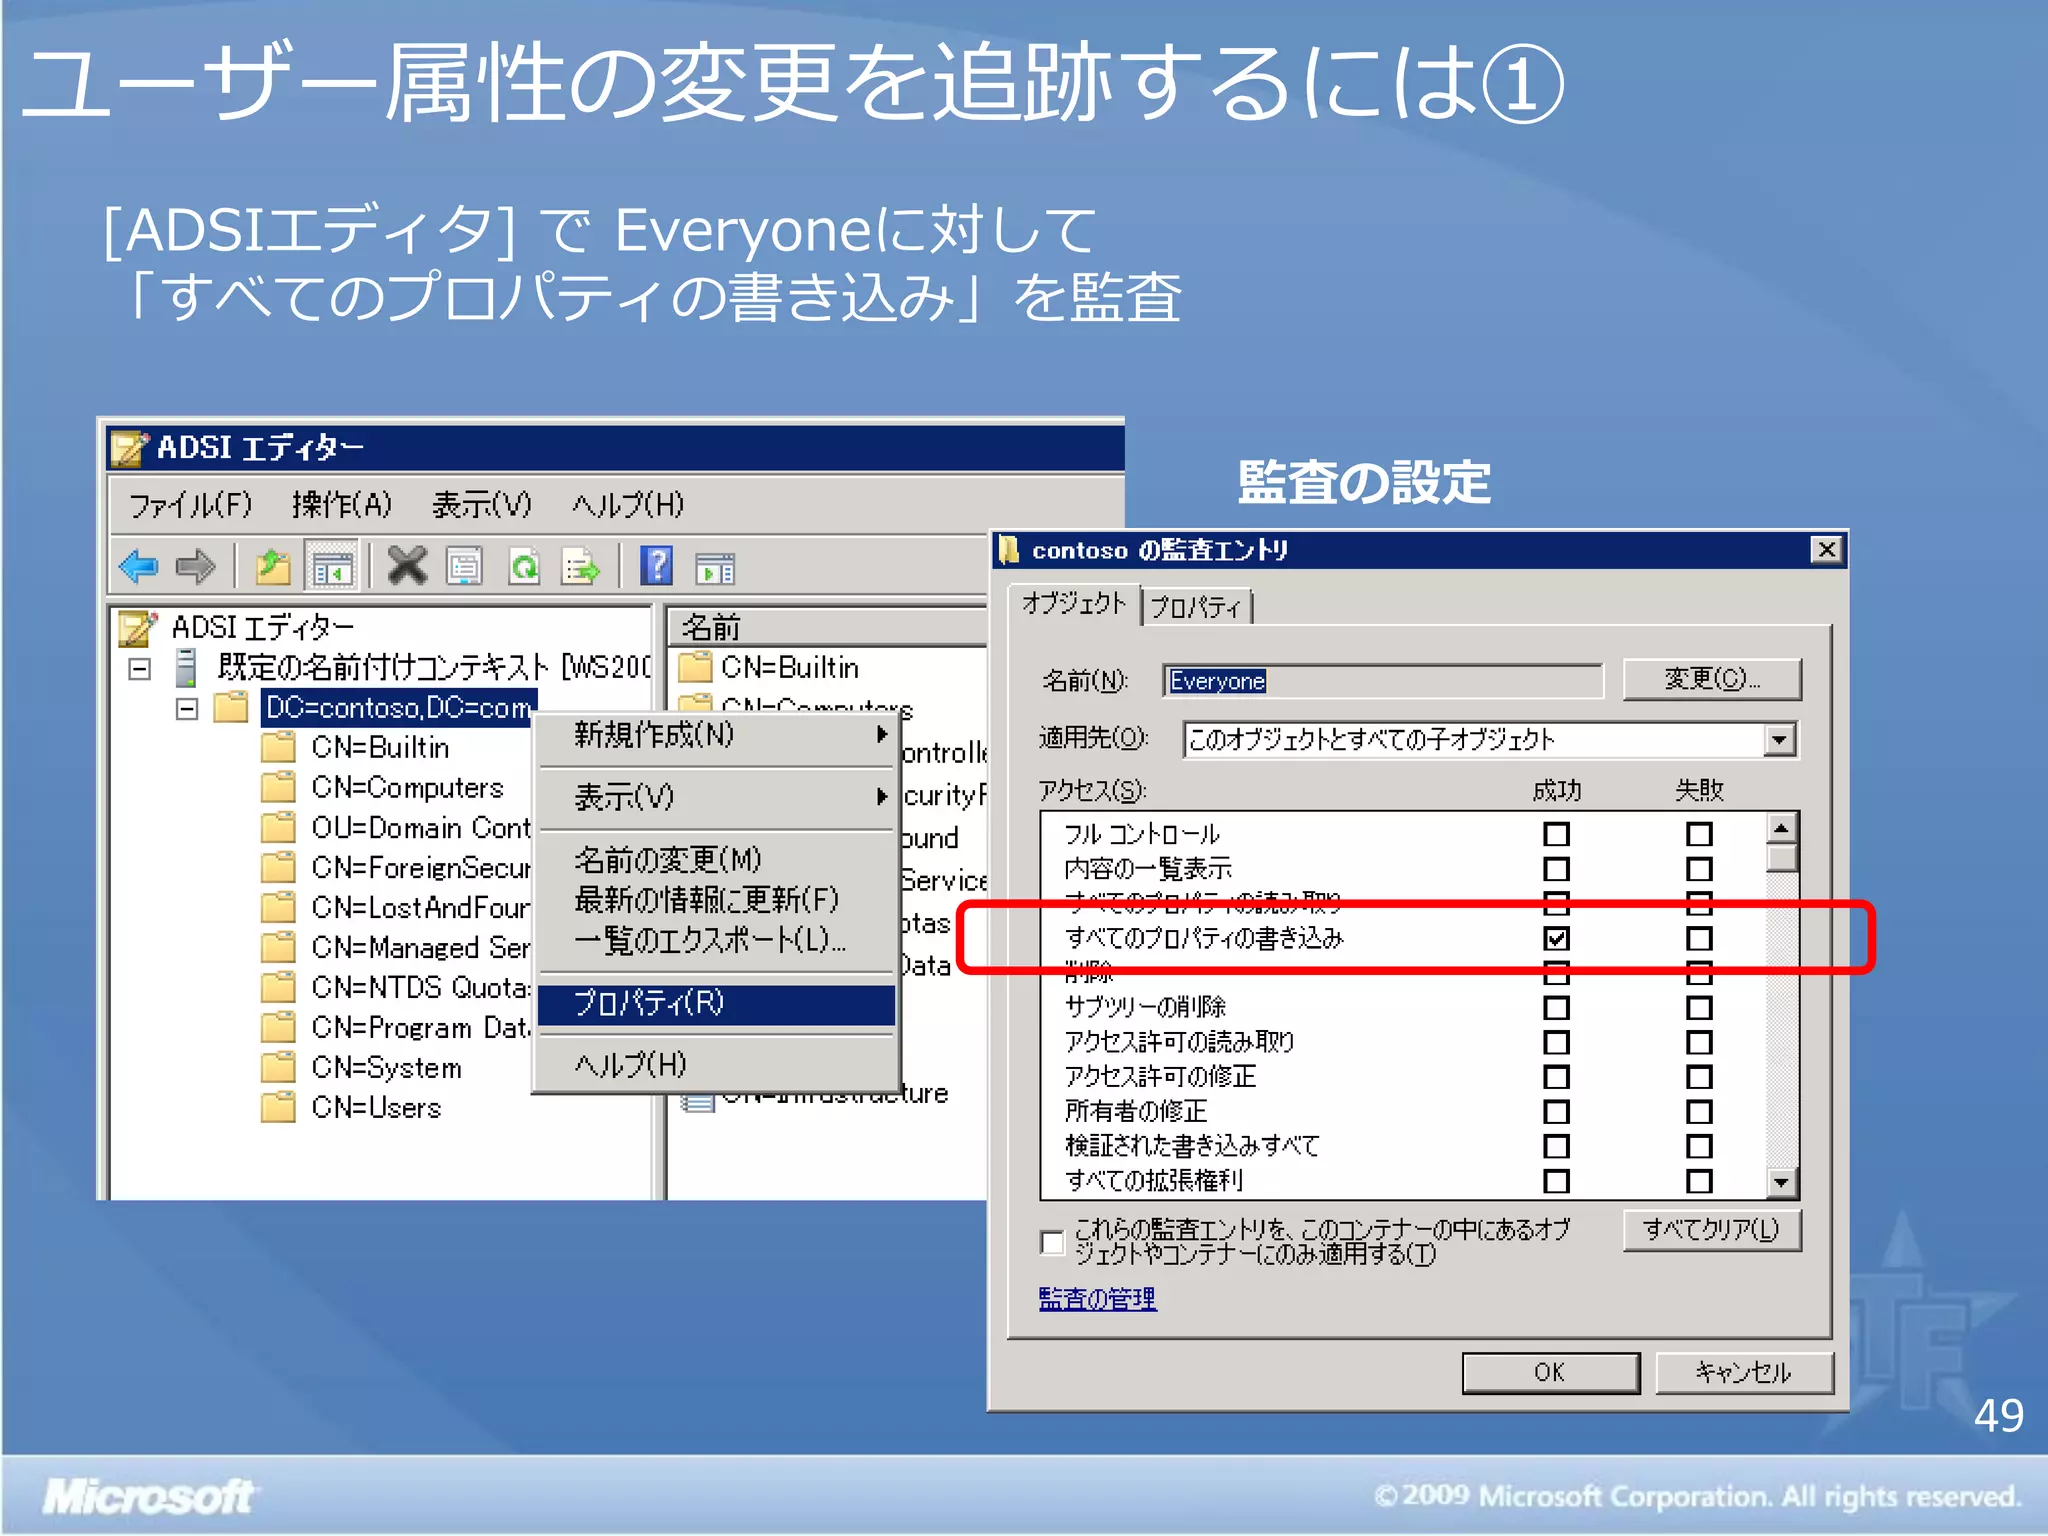The height and width of the screenshot is (1536, 2048).
Task: Select CN=Users in the tree
Action: 376,1108
